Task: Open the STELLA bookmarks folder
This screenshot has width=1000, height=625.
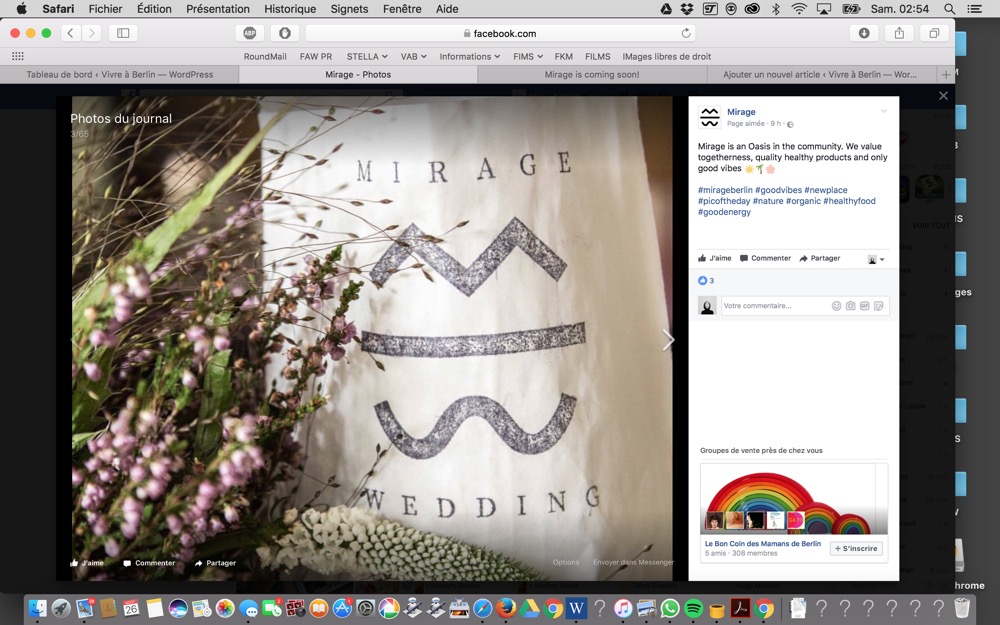Action: coord(367,57)
